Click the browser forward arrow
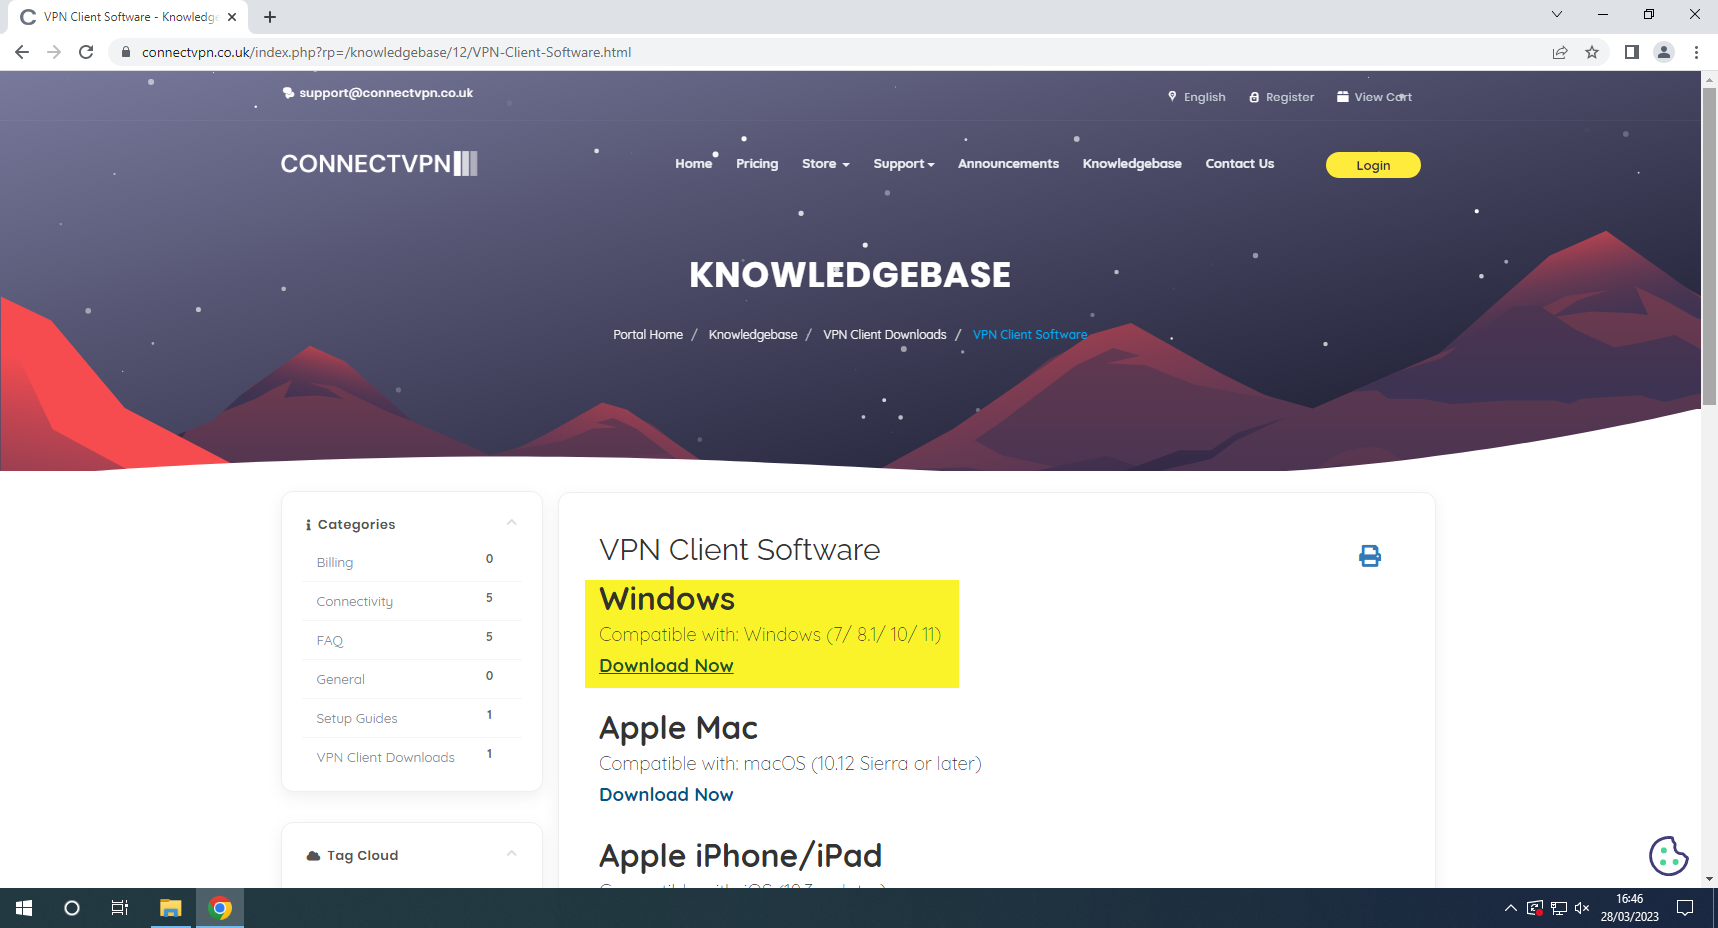Screen dimensions: 1718x928 pos(54,52)
